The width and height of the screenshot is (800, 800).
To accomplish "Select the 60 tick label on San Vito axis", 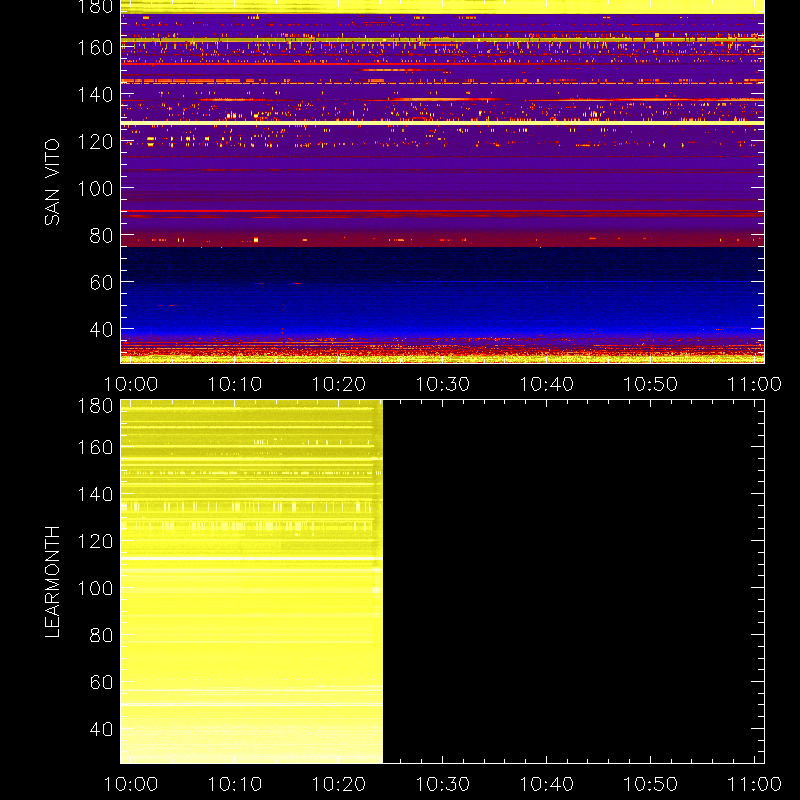I will (x=101, y=282).
